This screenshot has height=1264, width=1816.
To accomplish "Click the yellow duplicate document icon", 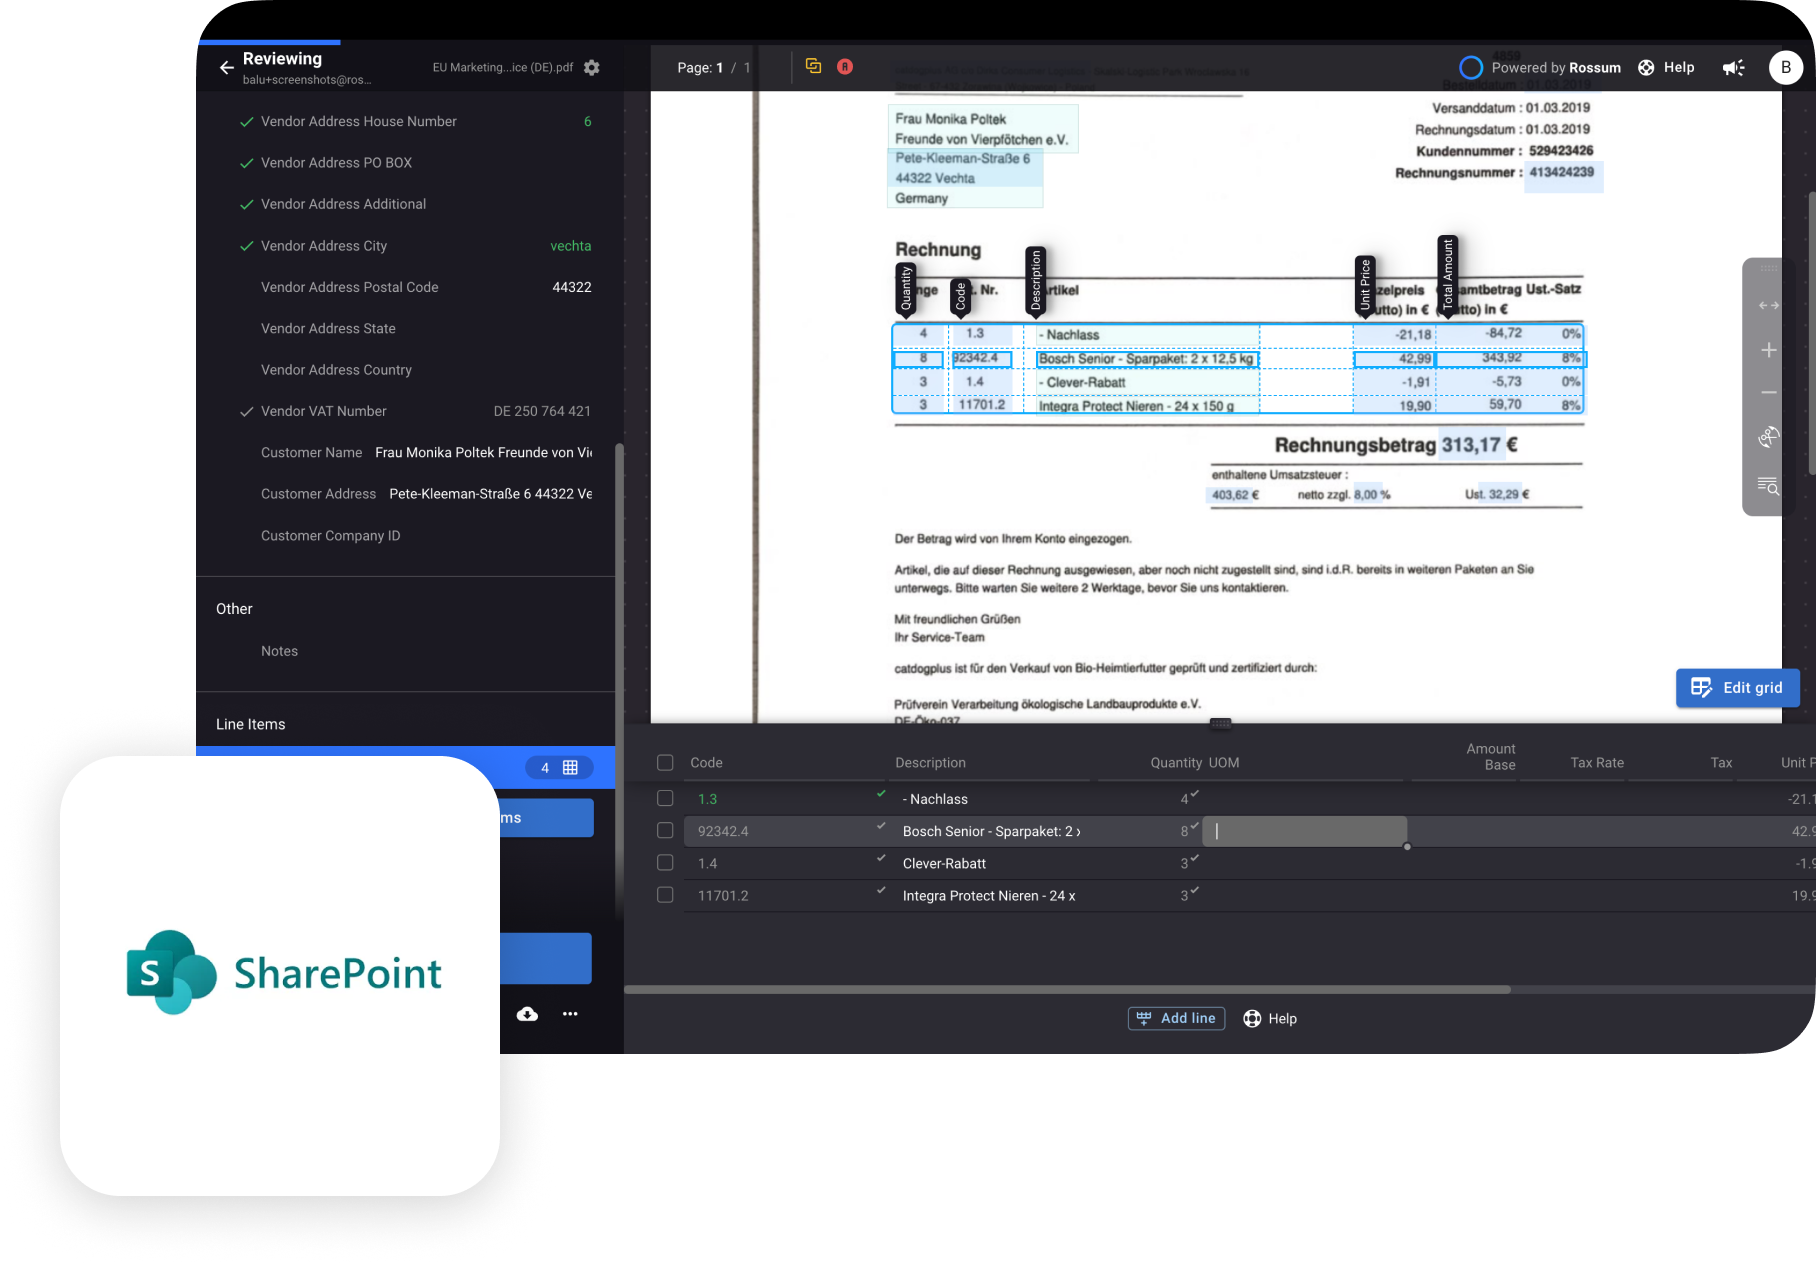I will (x=814, y=66).
